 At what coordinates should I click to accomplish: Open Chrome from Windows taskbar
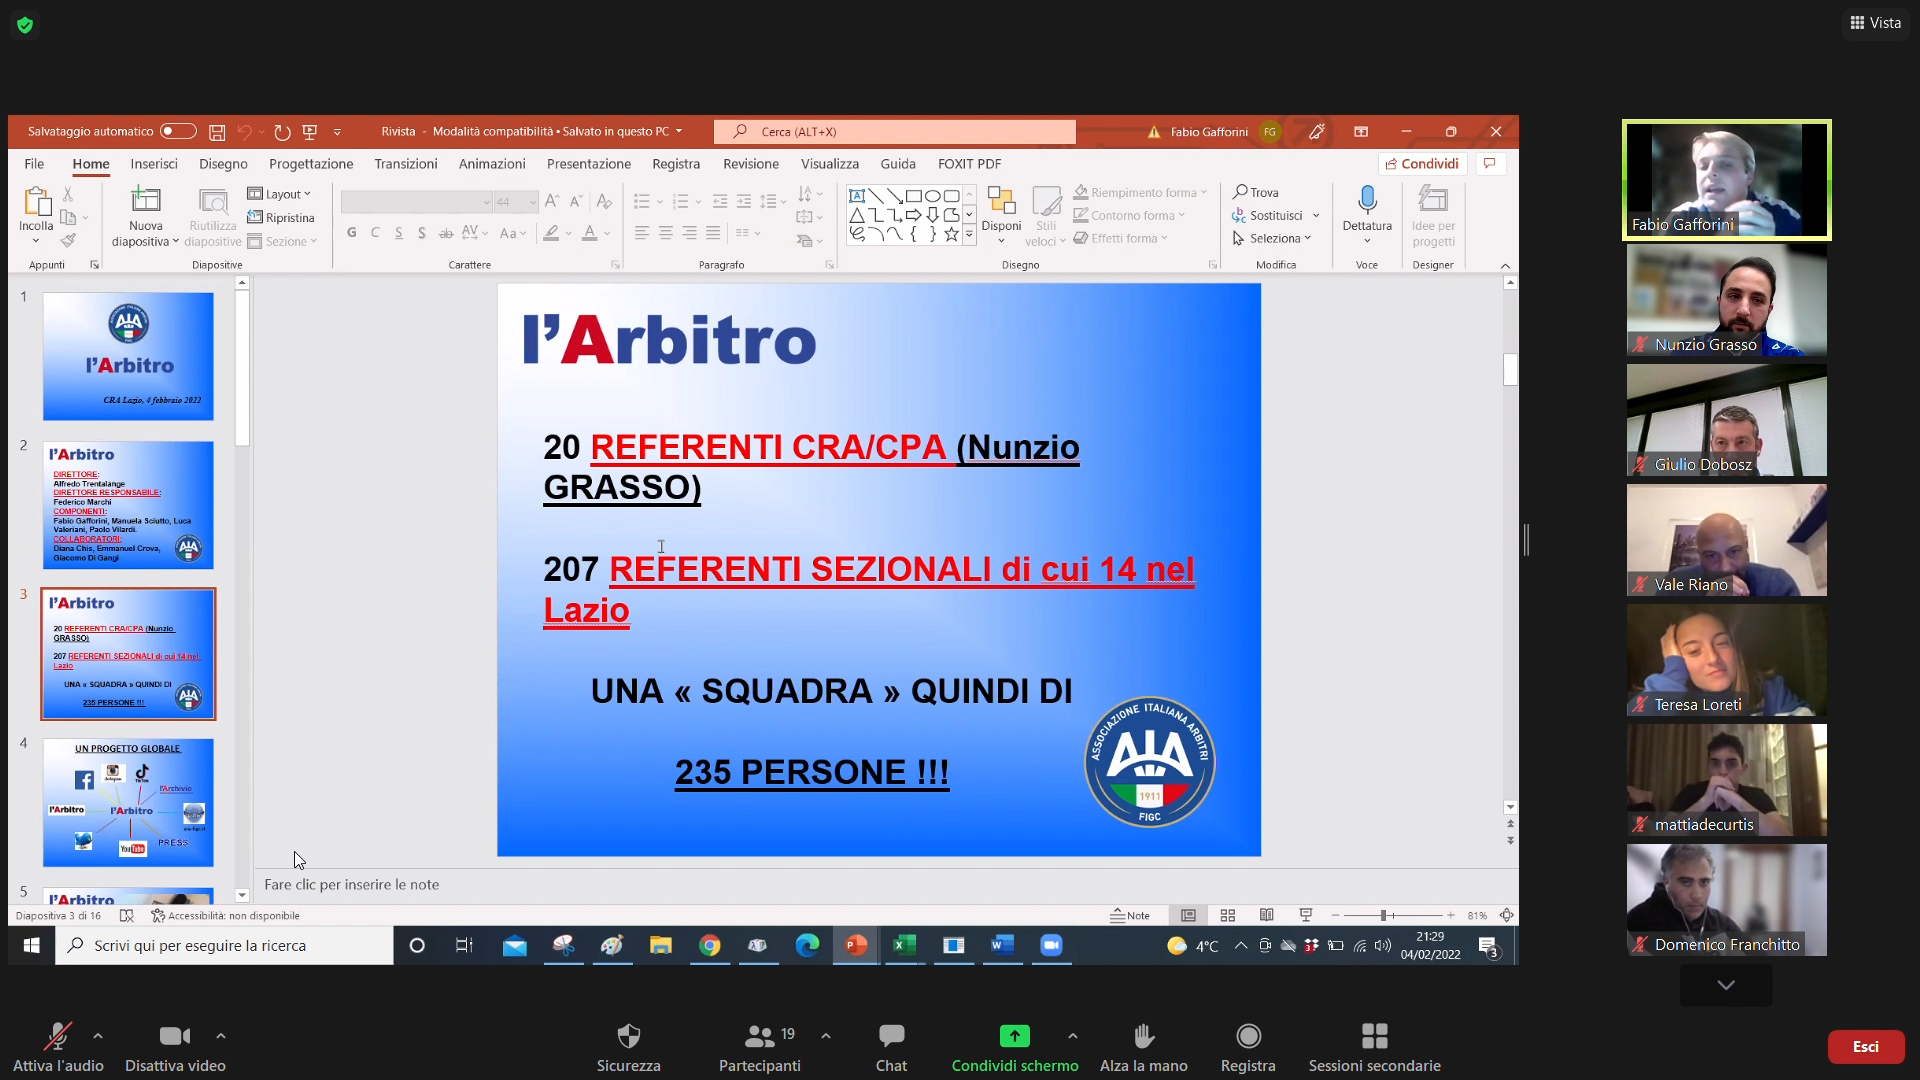coord(709,945)
